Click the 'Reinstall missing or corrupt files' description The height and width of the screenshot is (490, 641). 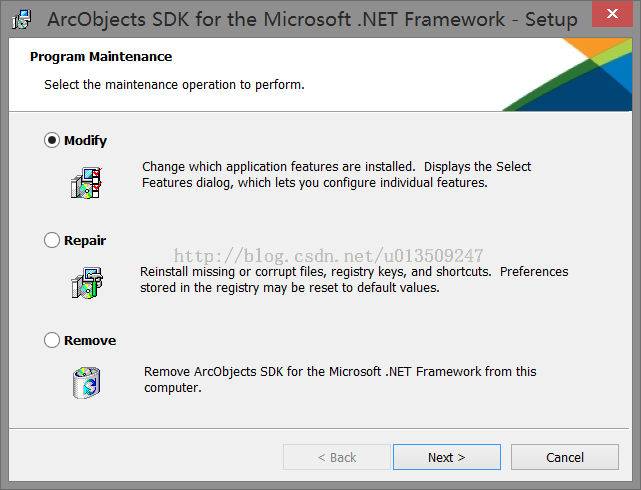coord(354,280)
